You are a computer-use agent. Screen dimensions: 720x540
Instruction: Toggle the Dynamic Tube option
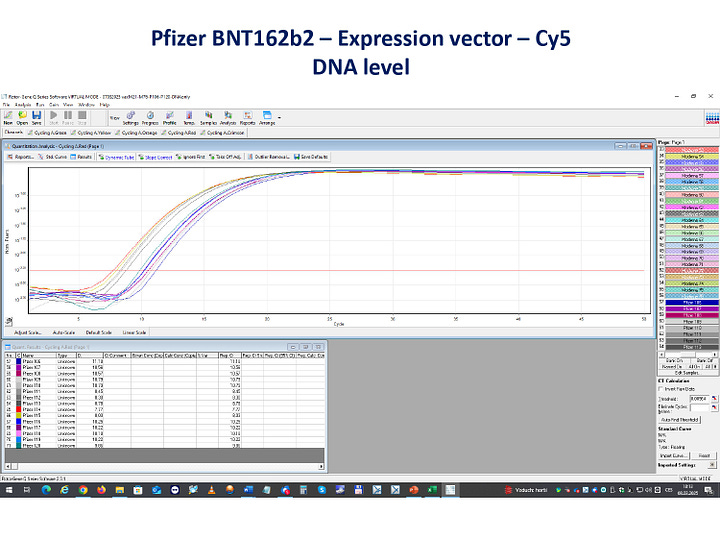click(116, 157)
